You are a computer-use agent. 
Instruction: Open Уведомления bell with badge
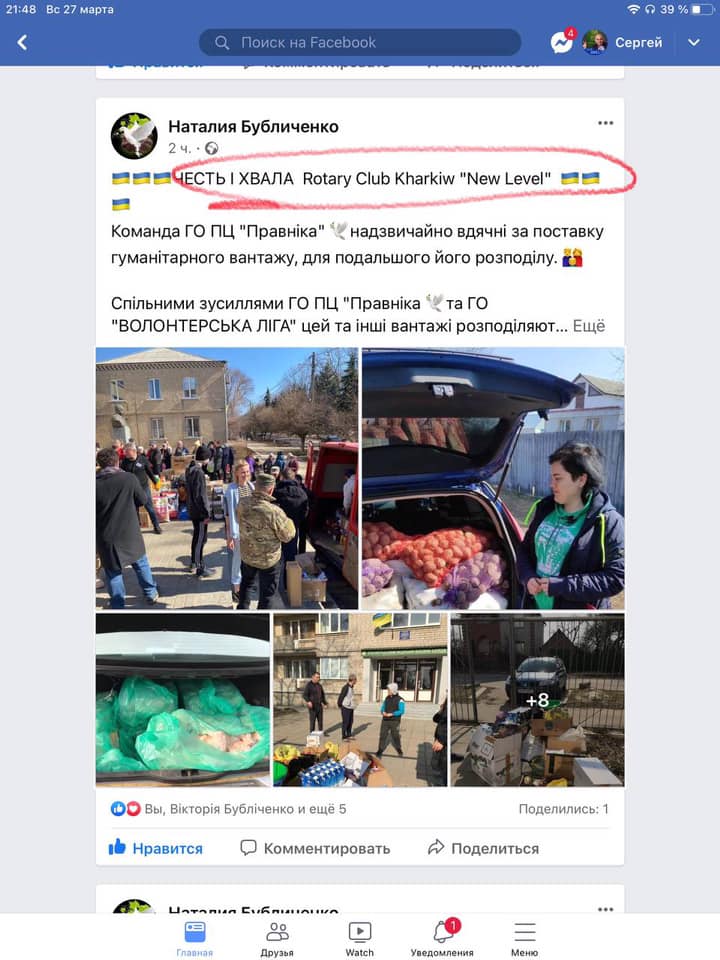[x=442, y=939]
